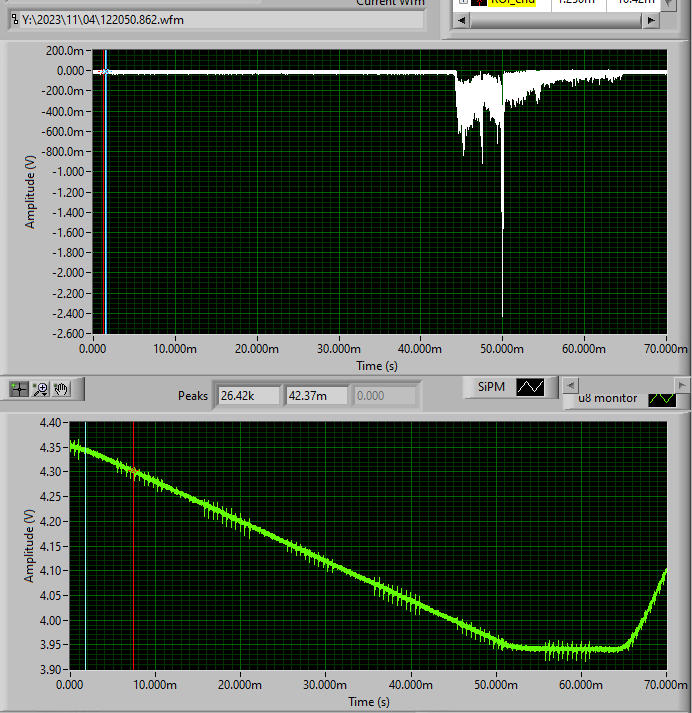
Task: Click the right arrow beside the u8 monitor legend
Action: (x=682, y=386)
